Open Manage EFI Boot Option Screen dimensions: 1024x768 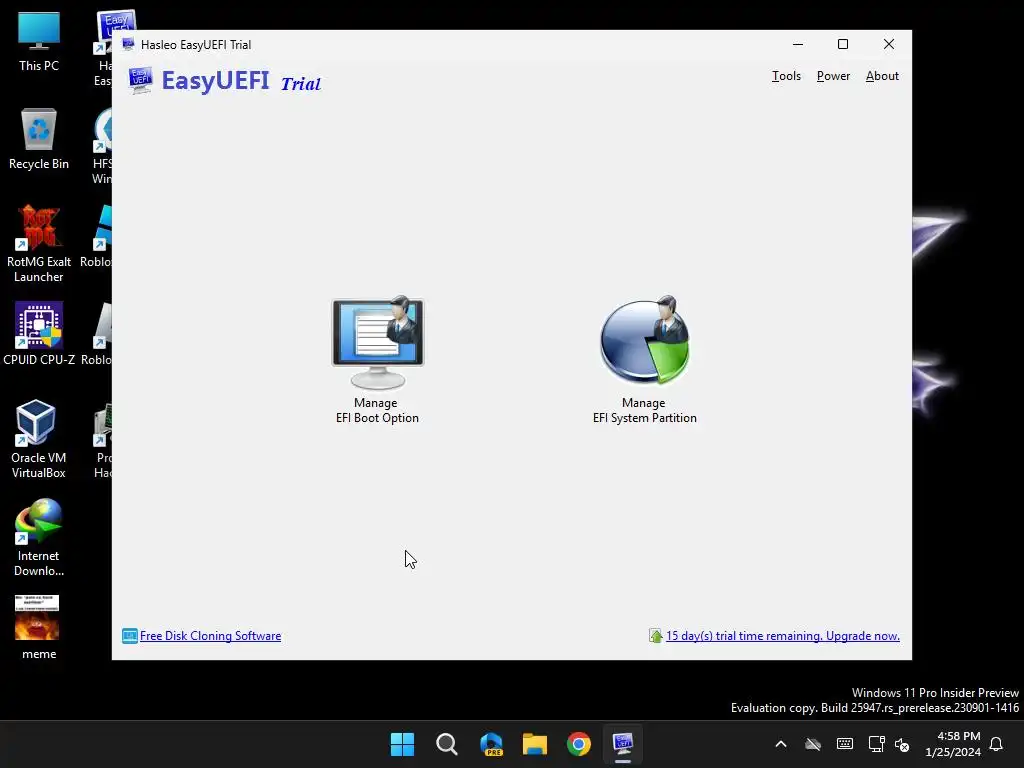click(377, 359)
